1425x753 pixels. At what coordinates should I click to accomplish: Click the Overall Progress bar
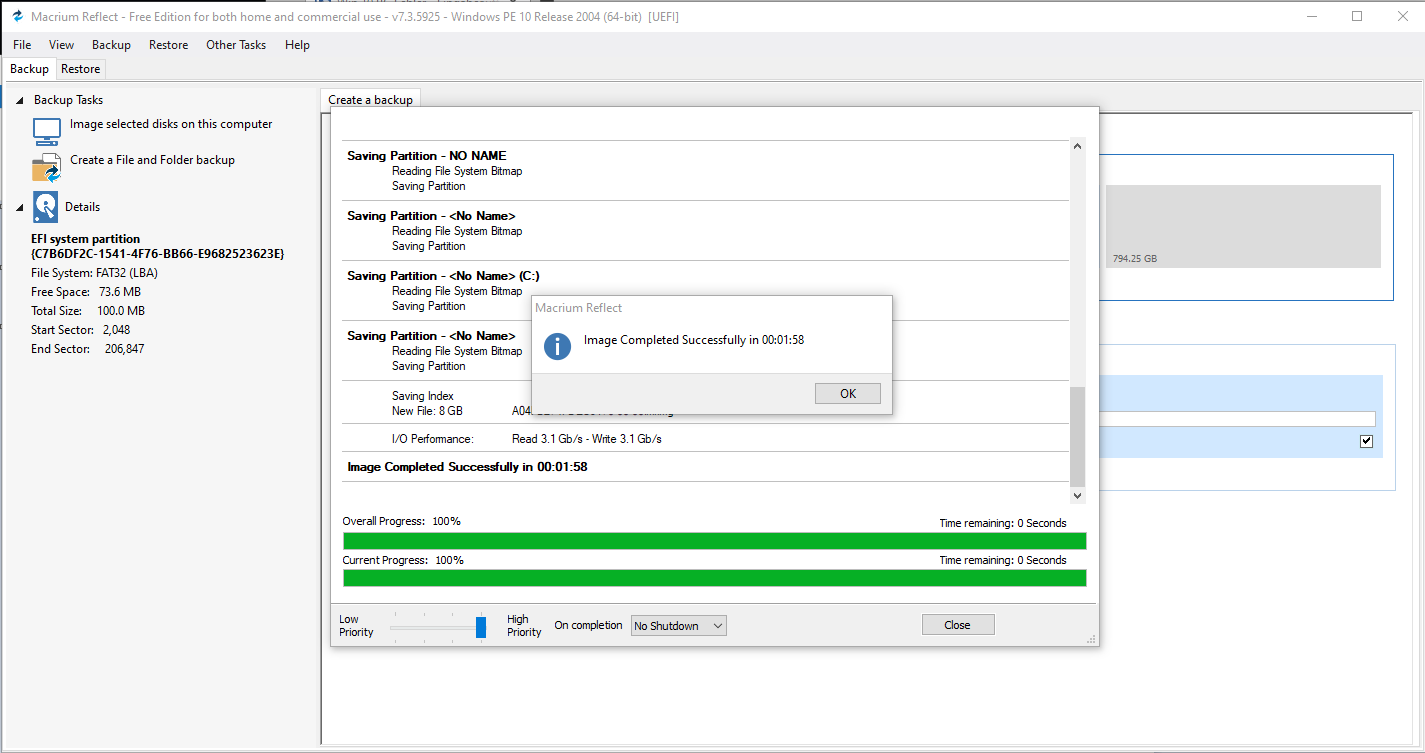714,541
